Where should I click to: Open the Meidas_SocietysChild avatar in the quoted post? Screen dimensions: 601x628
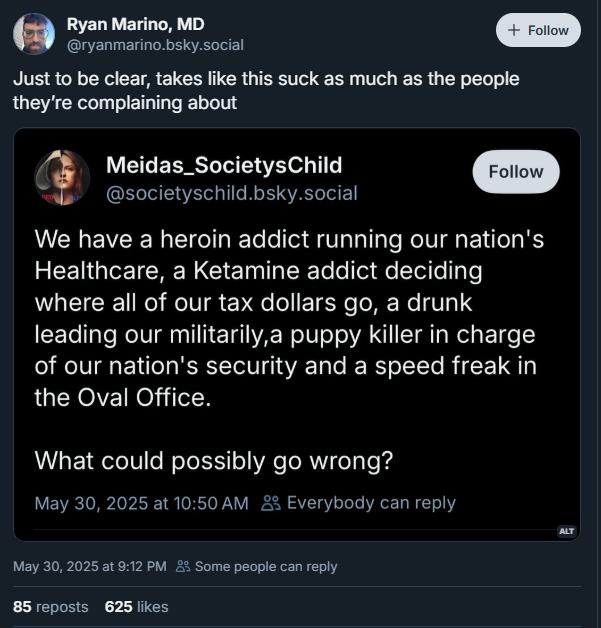coord(59,178)
